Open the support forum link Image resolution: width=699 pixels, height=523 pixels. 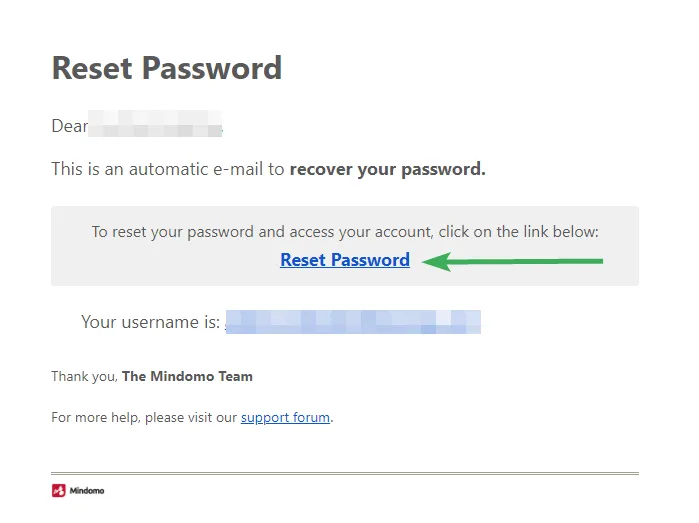[x=285, y=417]
